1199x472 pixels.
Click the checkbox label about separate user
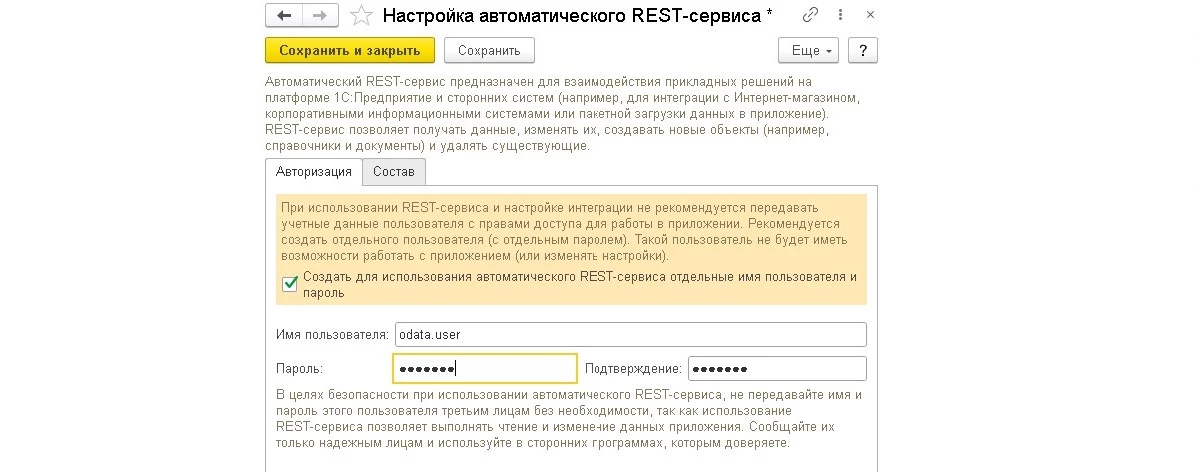[x=579, y=285]
